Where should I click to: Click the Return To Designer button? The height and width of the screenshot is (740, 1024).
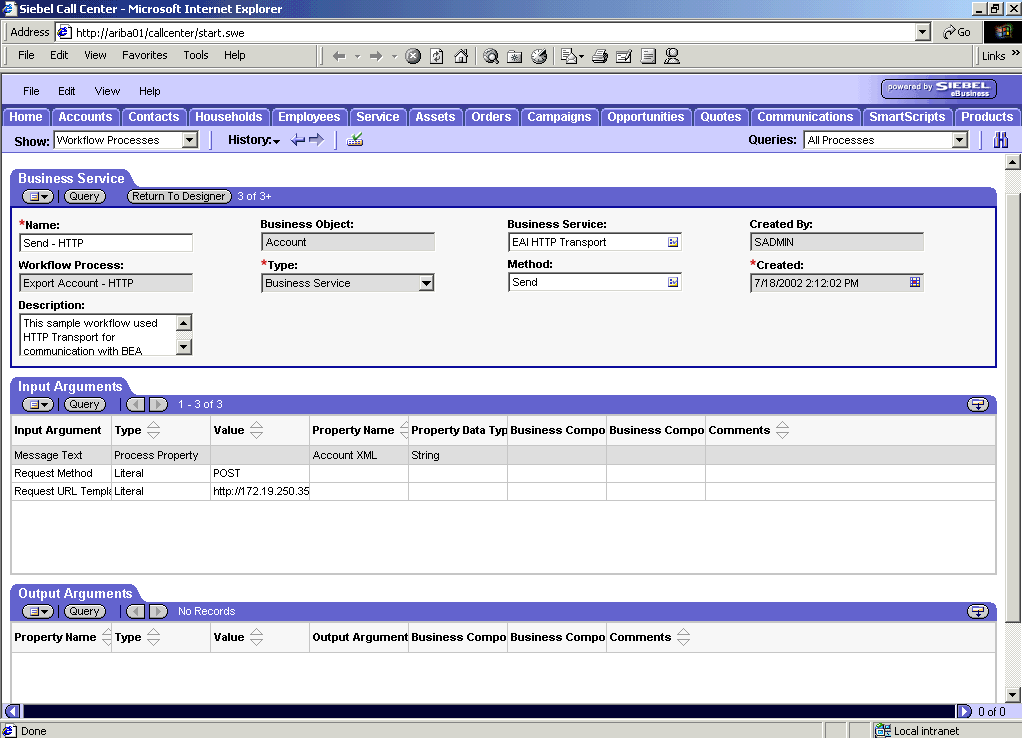tap(179, 196)
